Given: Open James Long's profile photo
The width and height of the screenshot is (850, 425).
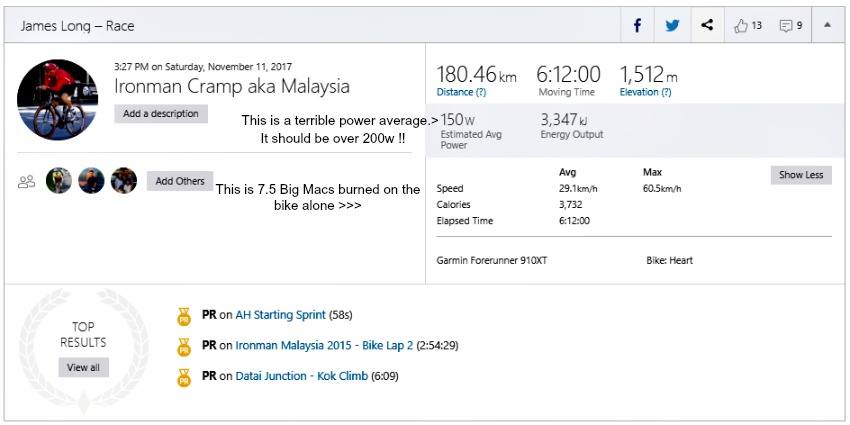Looking at the screenshot, I should tap(57, 100).
